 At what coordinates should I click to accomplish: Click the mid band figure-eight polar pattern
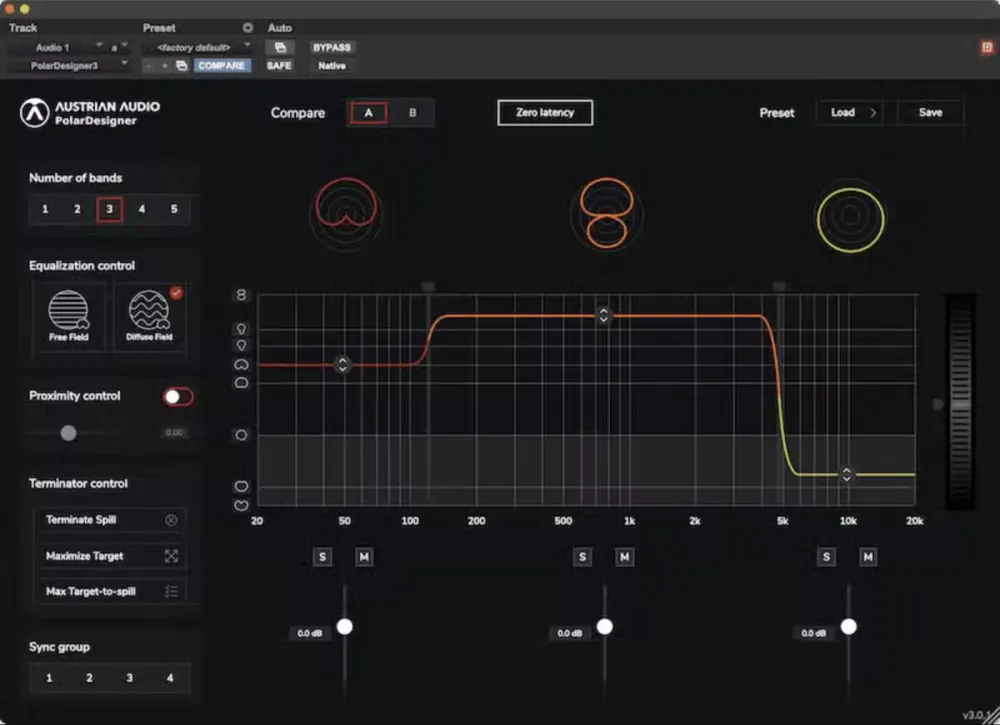606,212
